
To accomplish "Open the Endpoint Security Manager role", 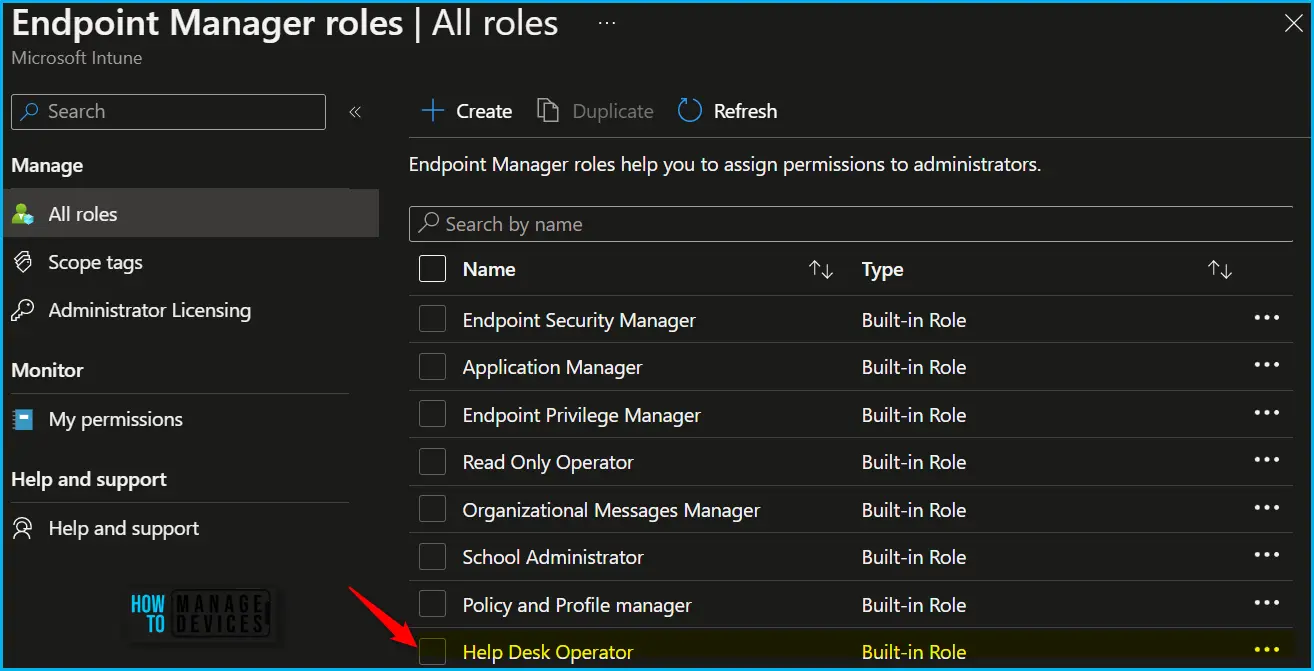I will point(579,320).
